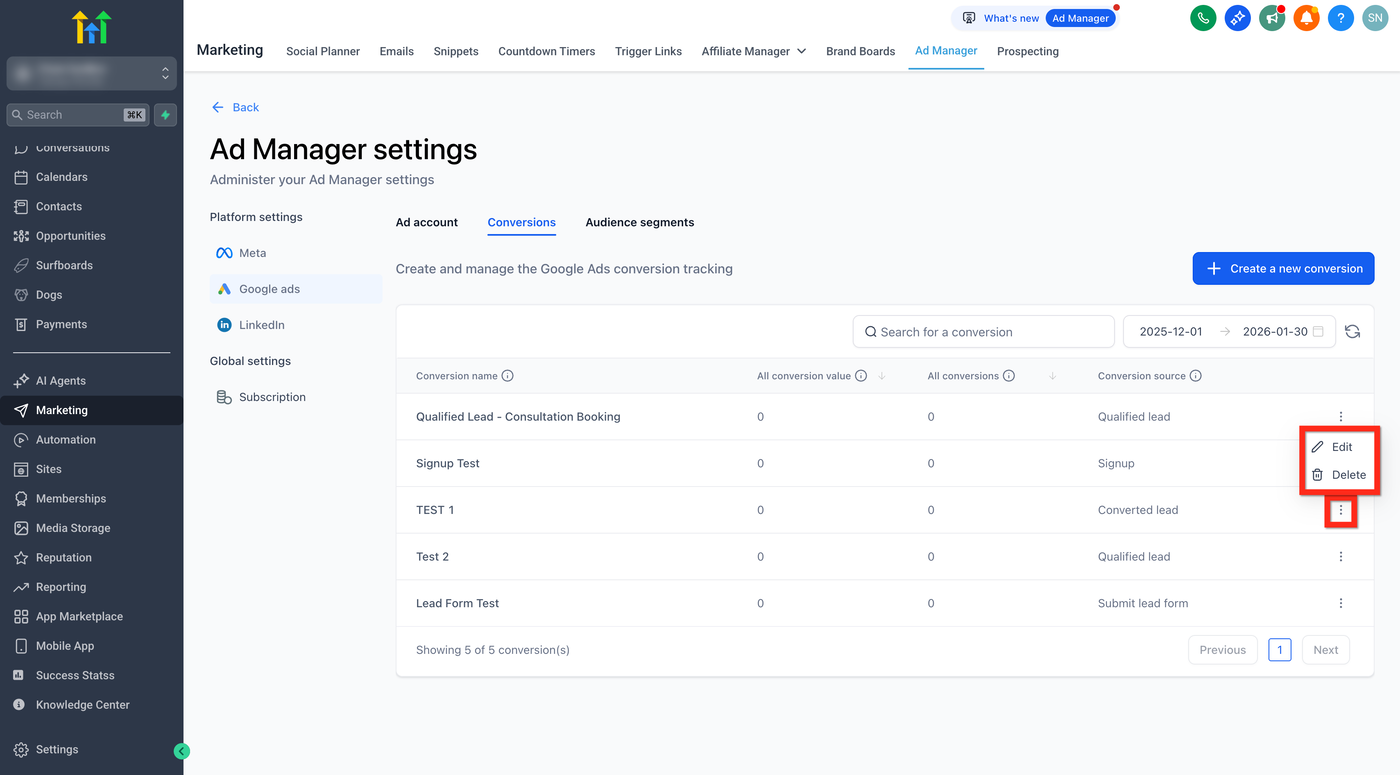Open the notifications bell icon
This screenshot has height=775, width=1400.
(x=1306, y=18)
